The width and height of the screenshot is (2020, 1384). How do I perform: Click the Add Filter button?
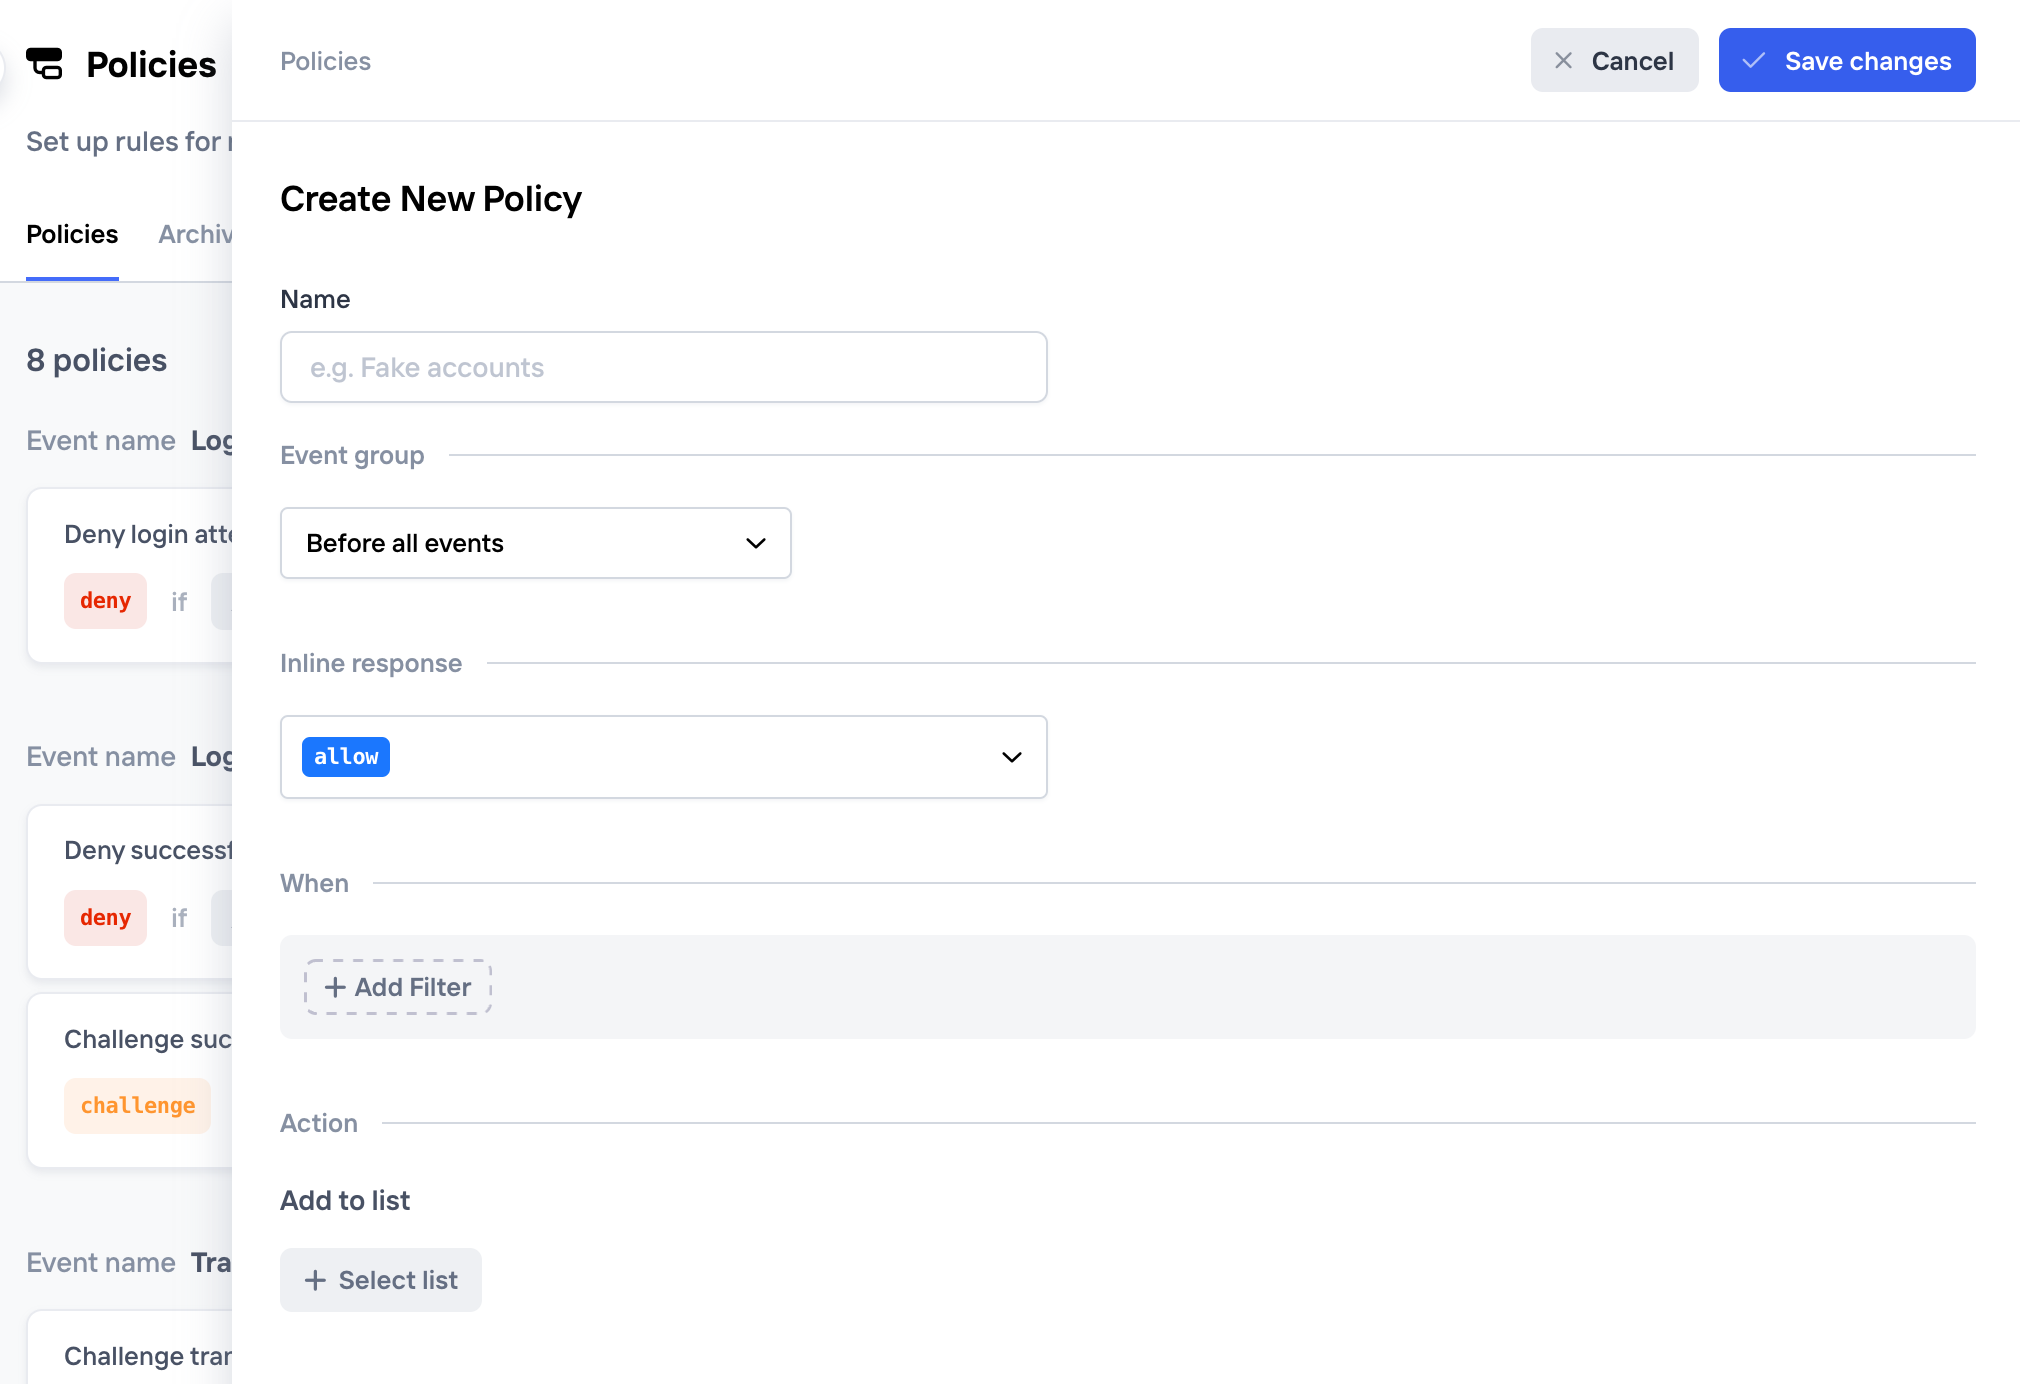398,987
